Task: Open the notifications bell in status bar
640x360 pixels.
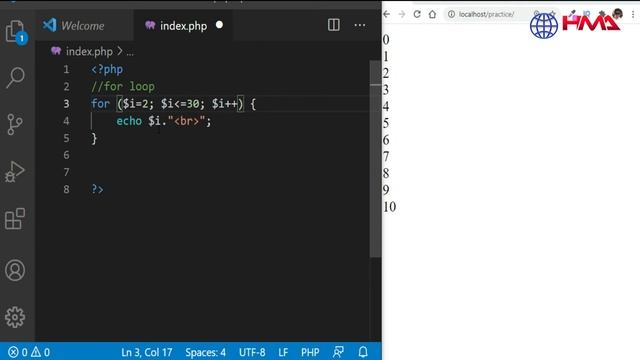Action: [363, 352]
